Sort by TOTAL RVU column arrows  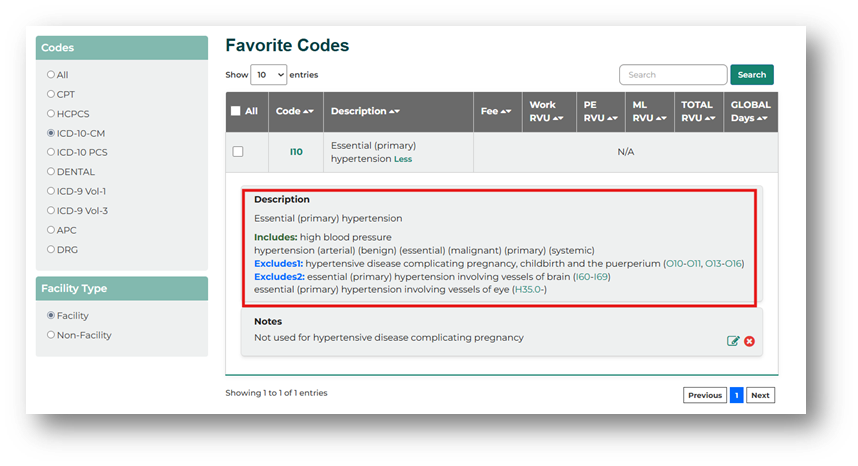coord(707,118)
